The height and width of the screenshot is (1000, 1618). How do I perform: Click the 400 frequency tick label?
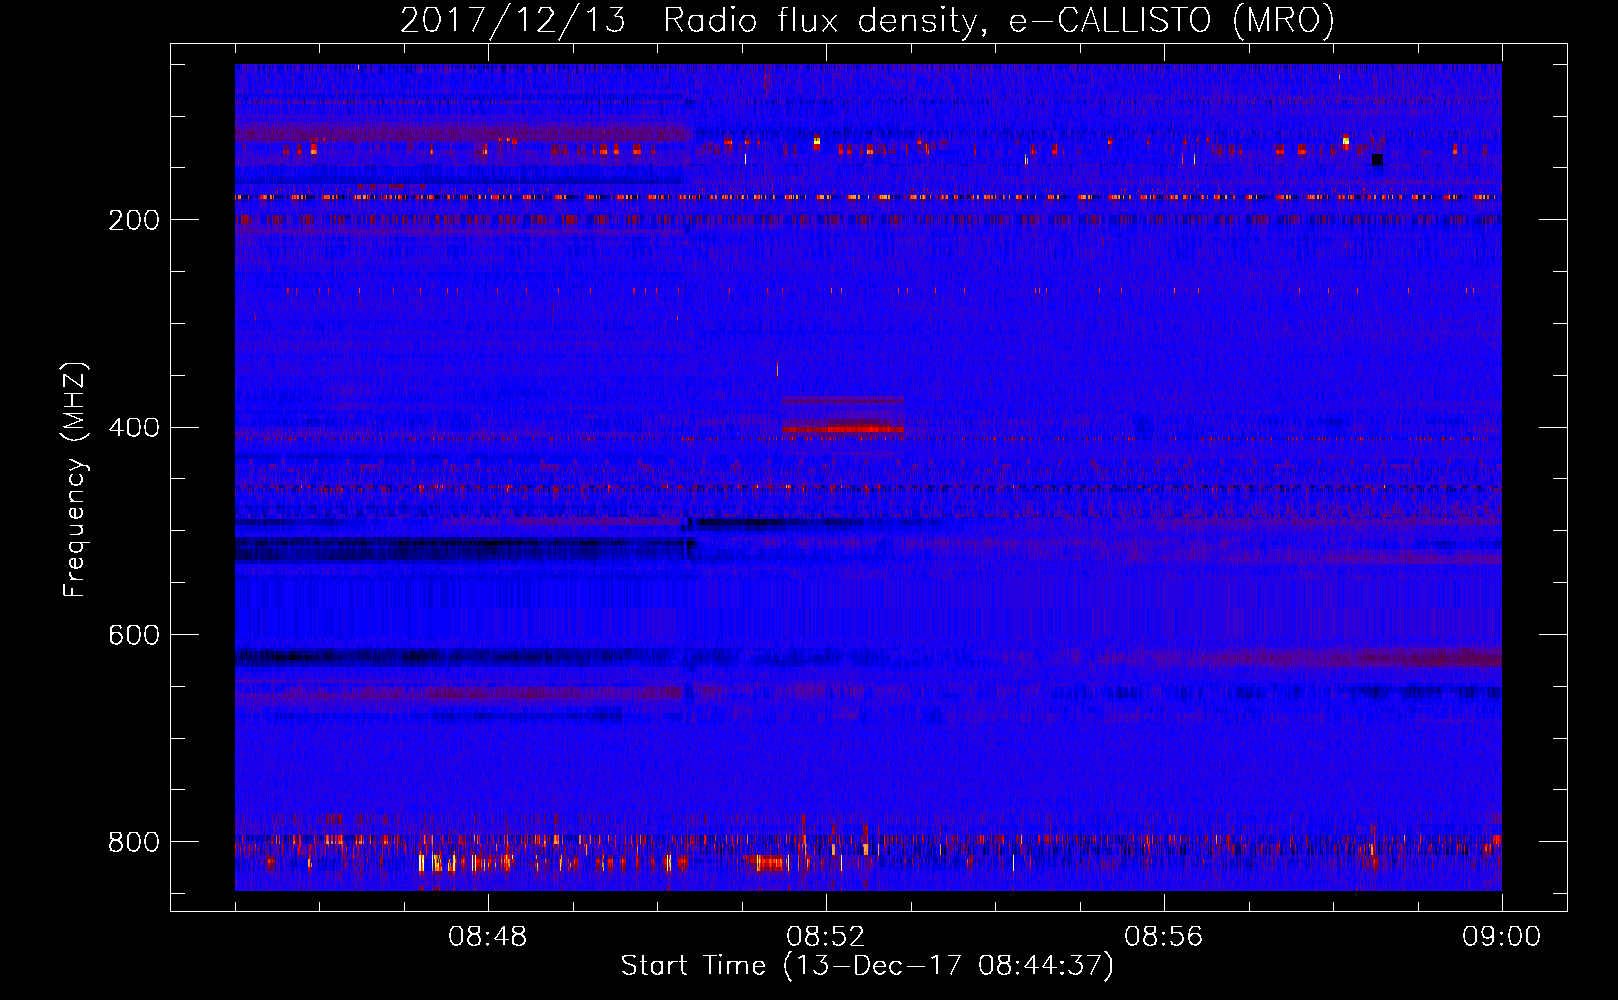click(x=134, y=428)
